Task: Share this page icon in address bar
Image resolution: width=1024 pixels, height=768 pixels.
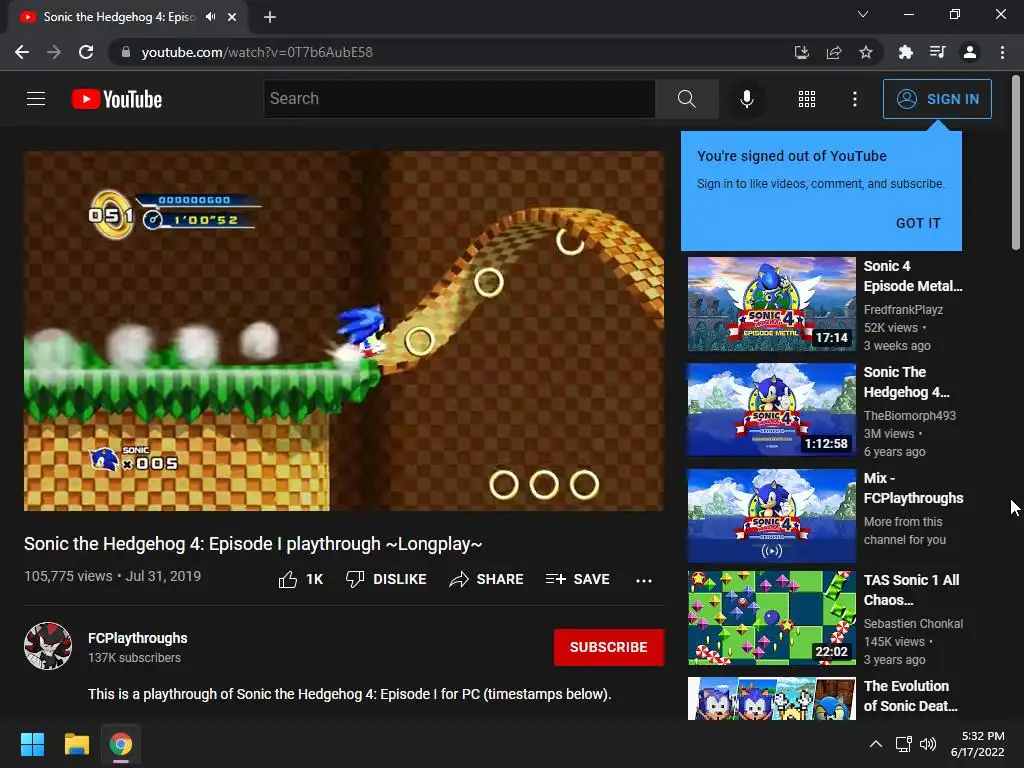Action: 834,52
